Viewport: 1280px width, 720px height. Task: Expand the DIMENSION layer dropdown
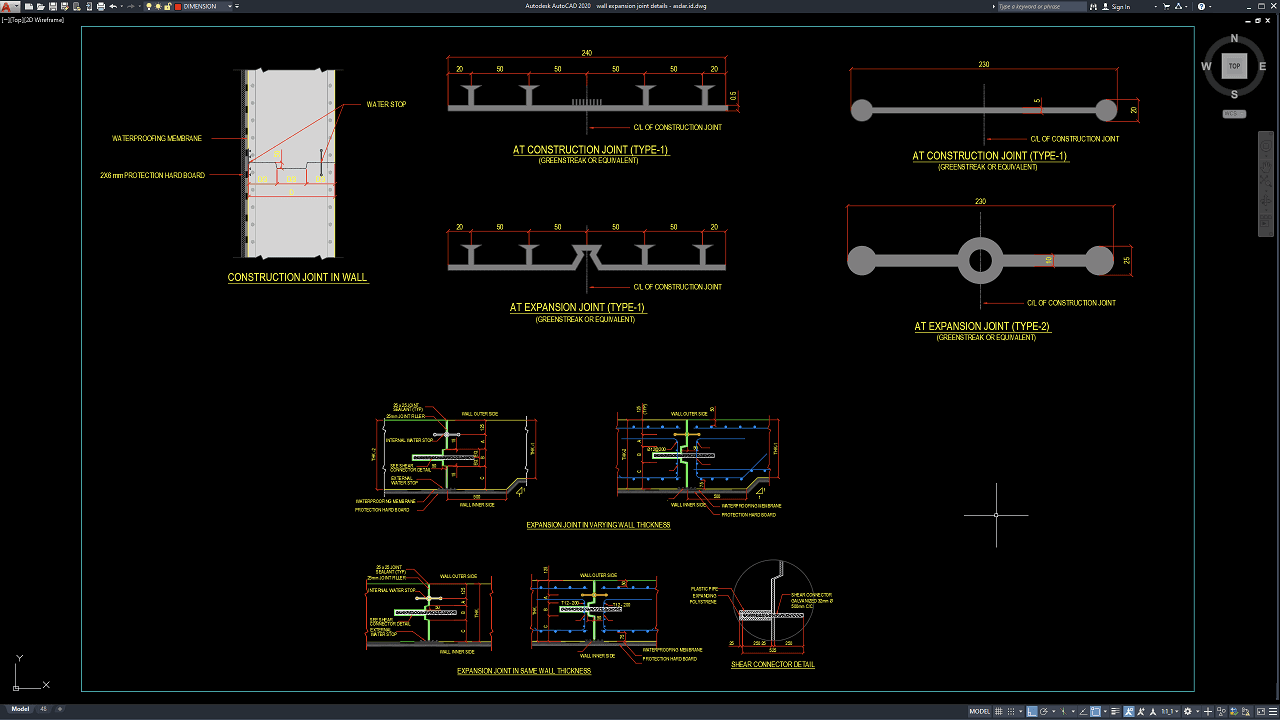coord(230,7)
